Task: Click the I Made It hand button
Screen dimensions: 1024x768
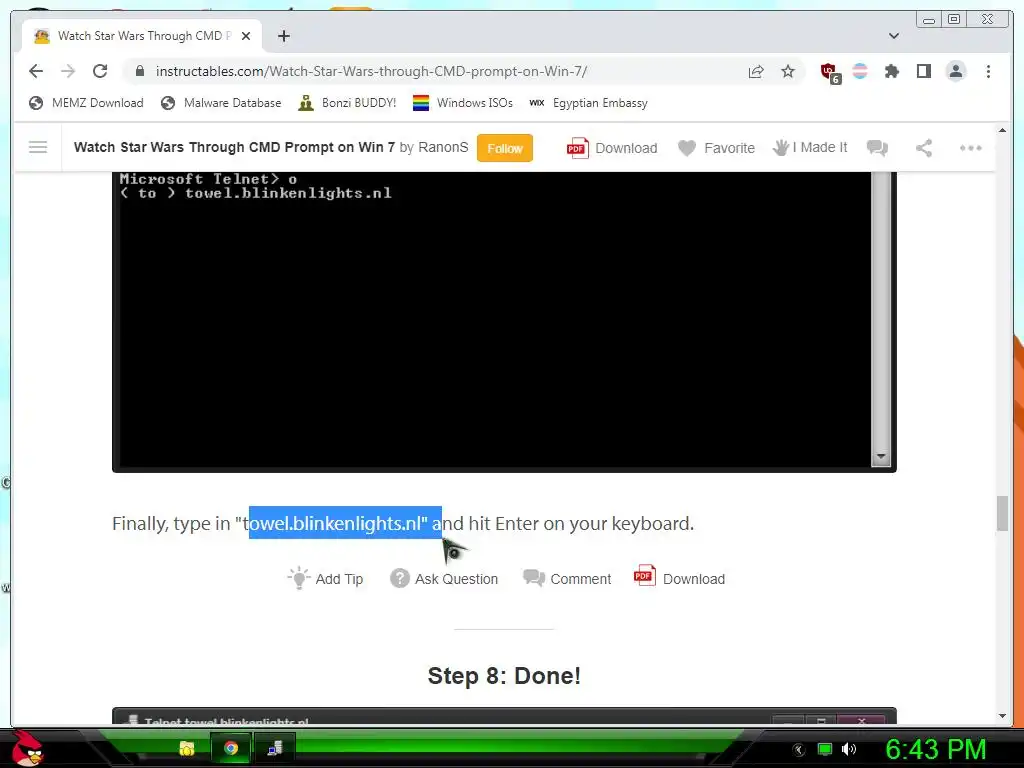Action: click(810, 148)
